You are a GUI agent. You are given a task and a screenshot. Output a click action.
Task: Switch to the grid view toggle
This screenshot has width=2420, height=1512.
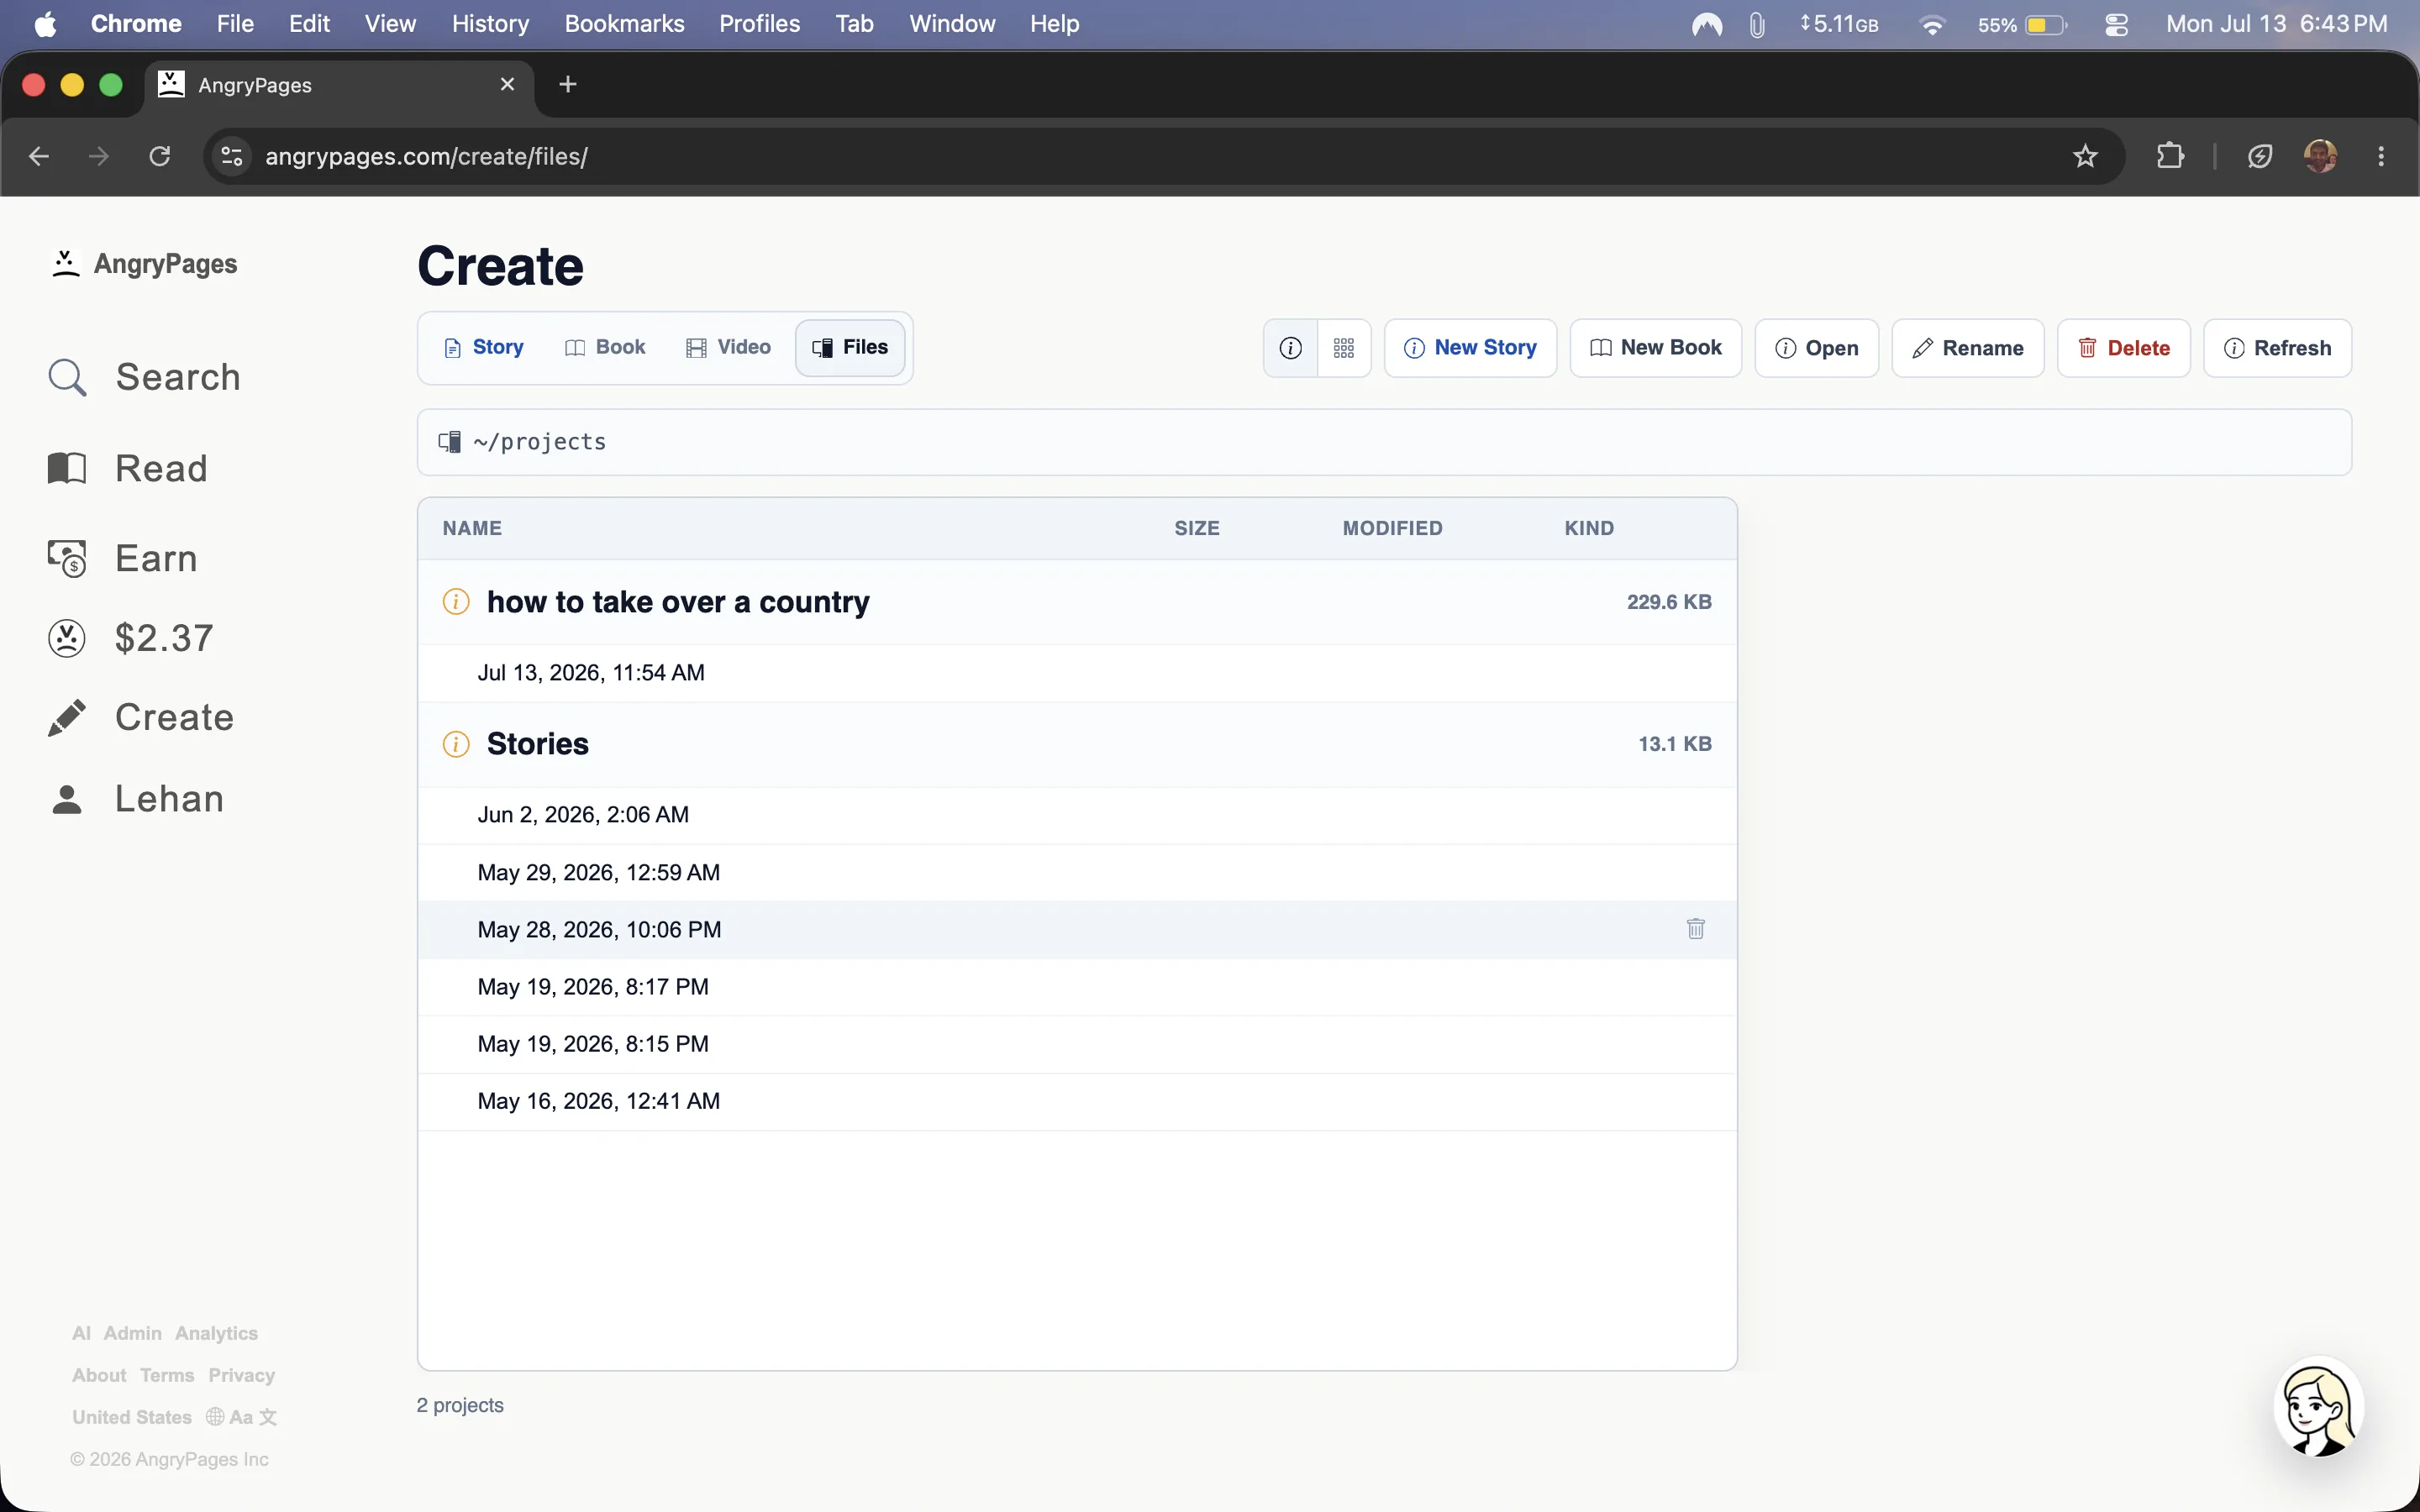tap(1344, 348)
